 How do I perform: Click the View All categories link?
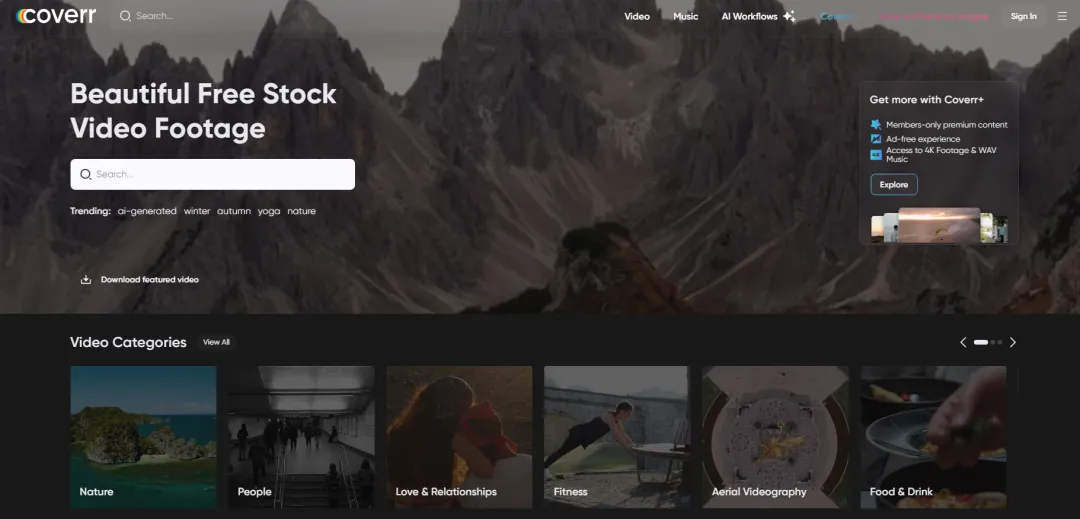(x=216, y=342)
